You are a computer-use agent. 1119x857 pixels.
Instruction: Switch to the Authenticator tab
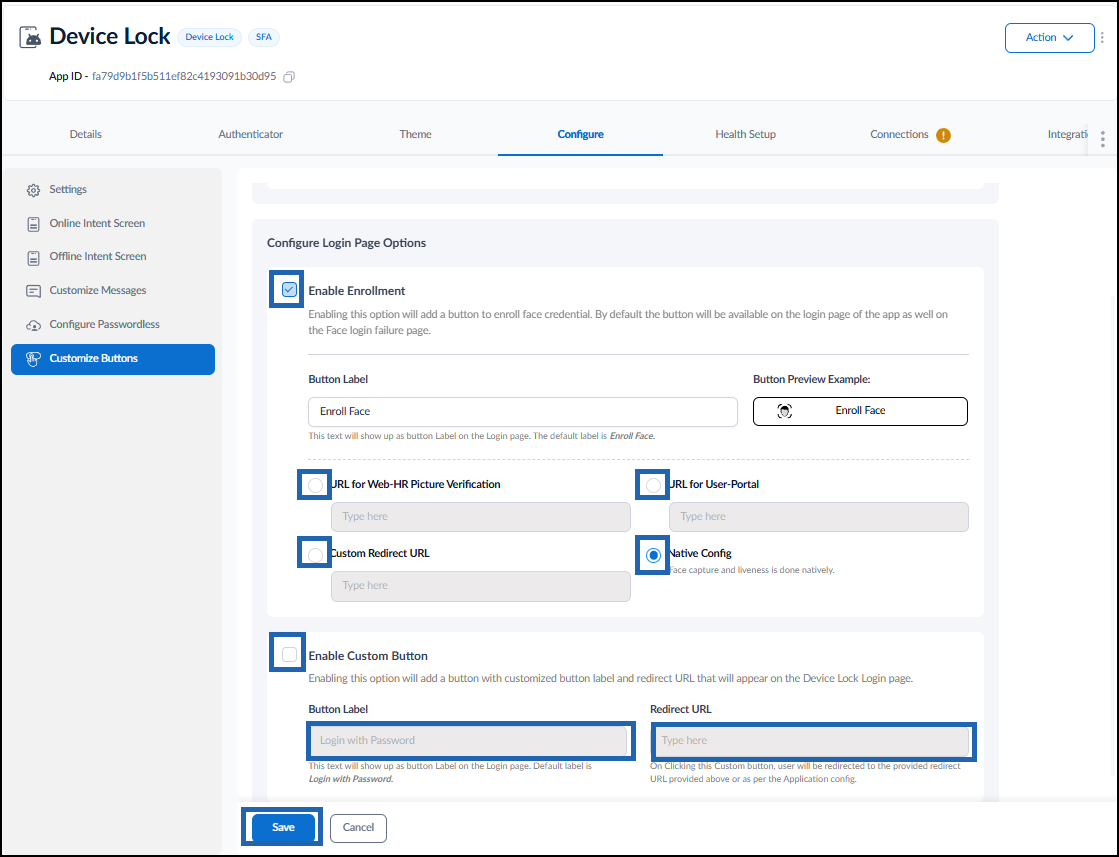point(250,134)
